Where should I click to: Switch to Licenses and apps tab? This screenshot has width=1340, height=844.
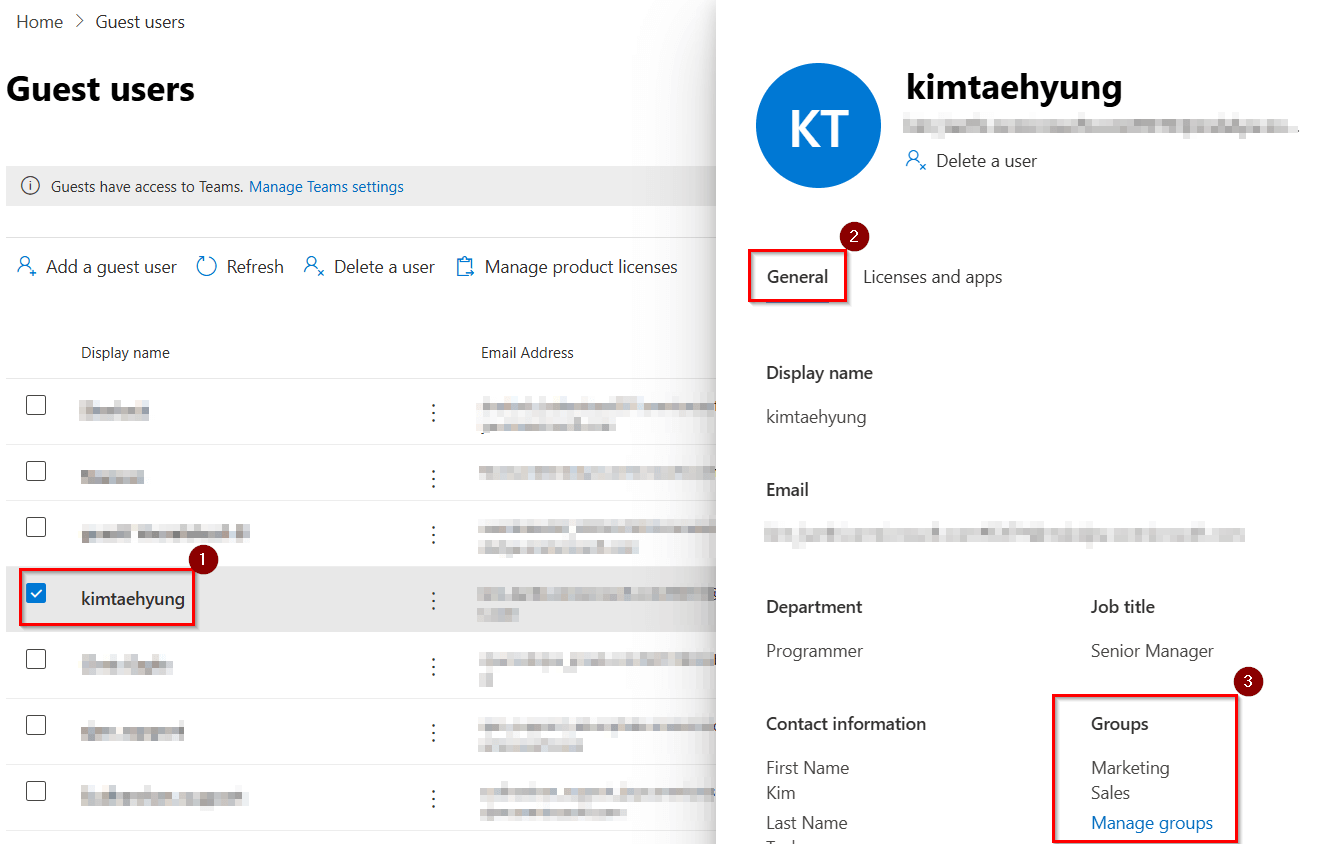coord(932,277)
